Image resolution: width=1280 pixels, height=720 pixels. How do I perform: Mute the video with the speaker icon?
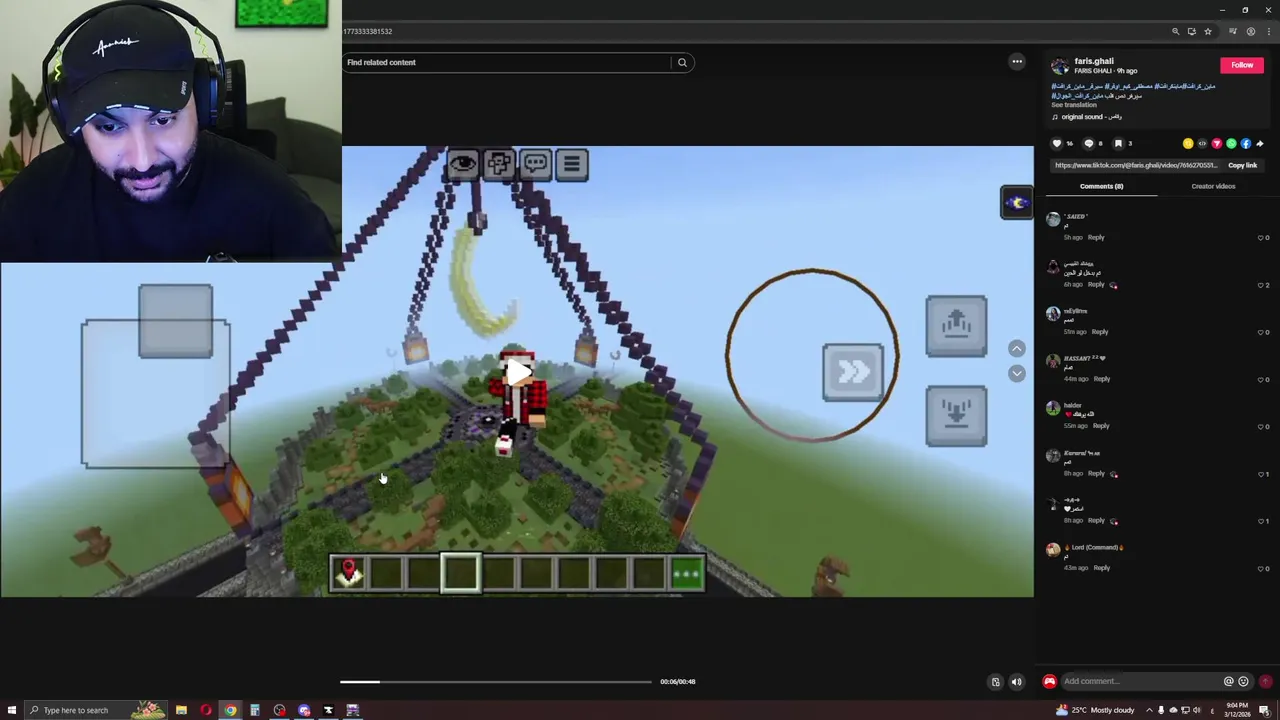[1016, 682]
